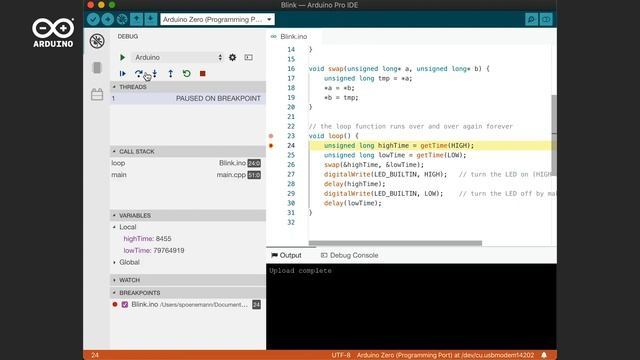Switch to the Output tab
The image size is (640, 360).
coord(287,255)
